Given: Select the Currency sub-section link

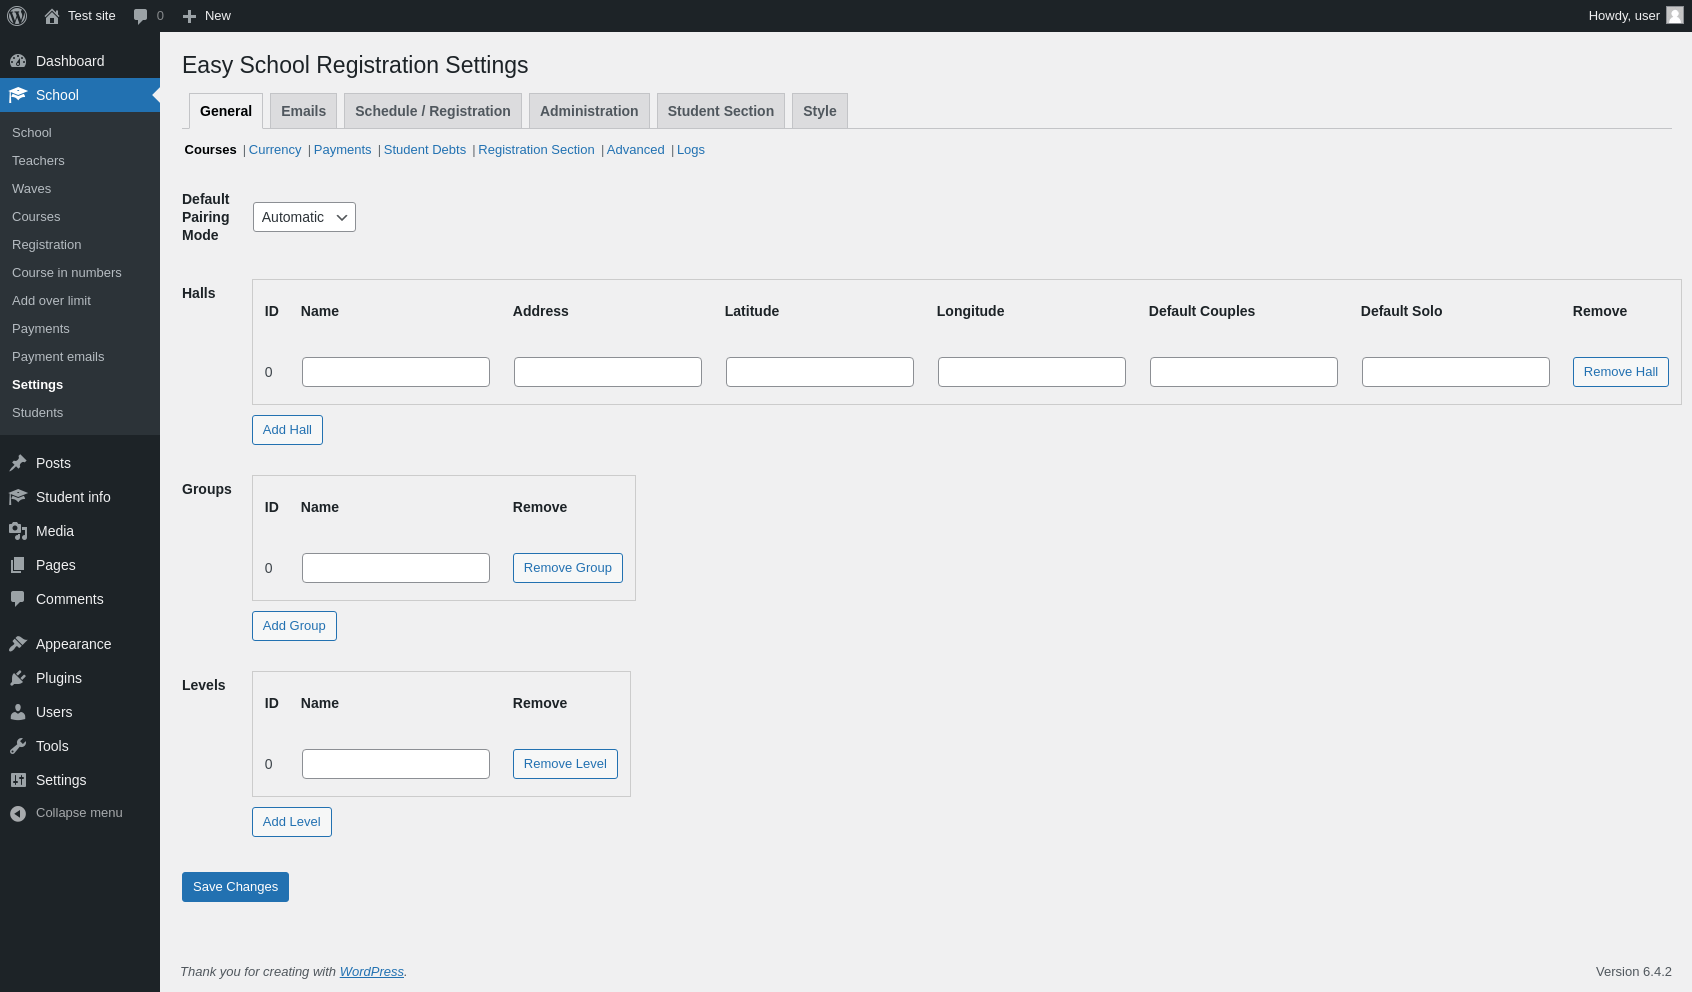Looking at the screenshot, I should point(275,150).
